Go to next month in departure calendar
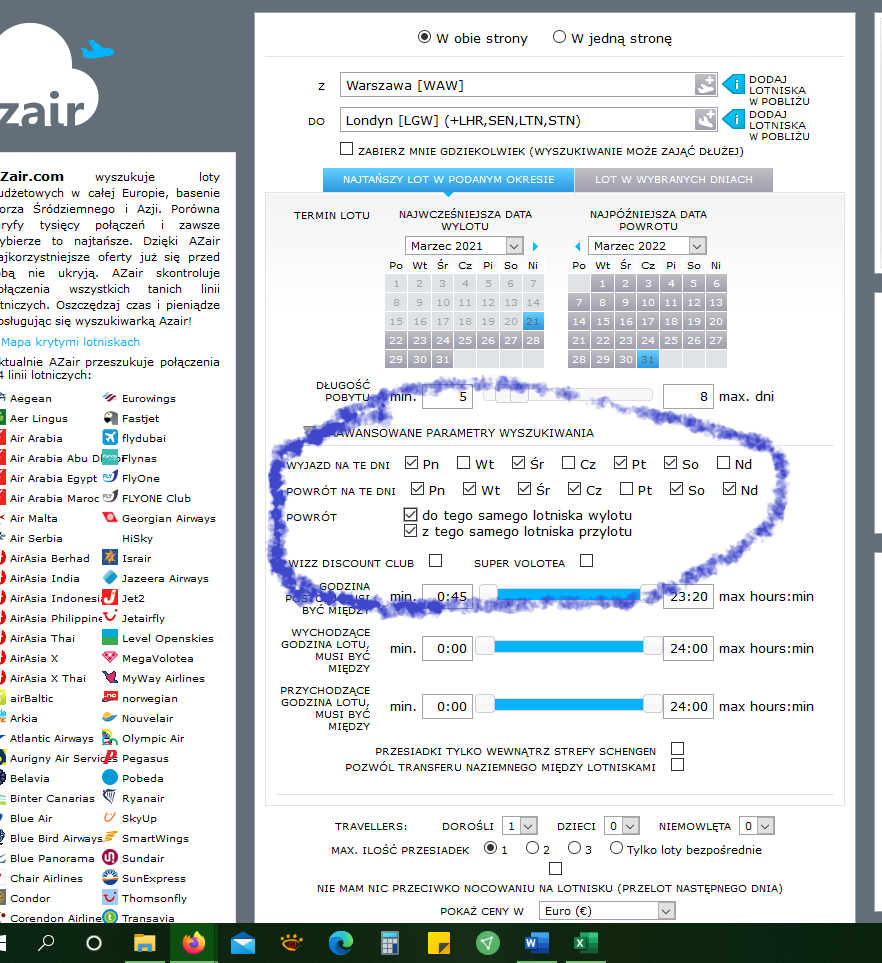The image size is (882, 963). [x=535, y=246]
